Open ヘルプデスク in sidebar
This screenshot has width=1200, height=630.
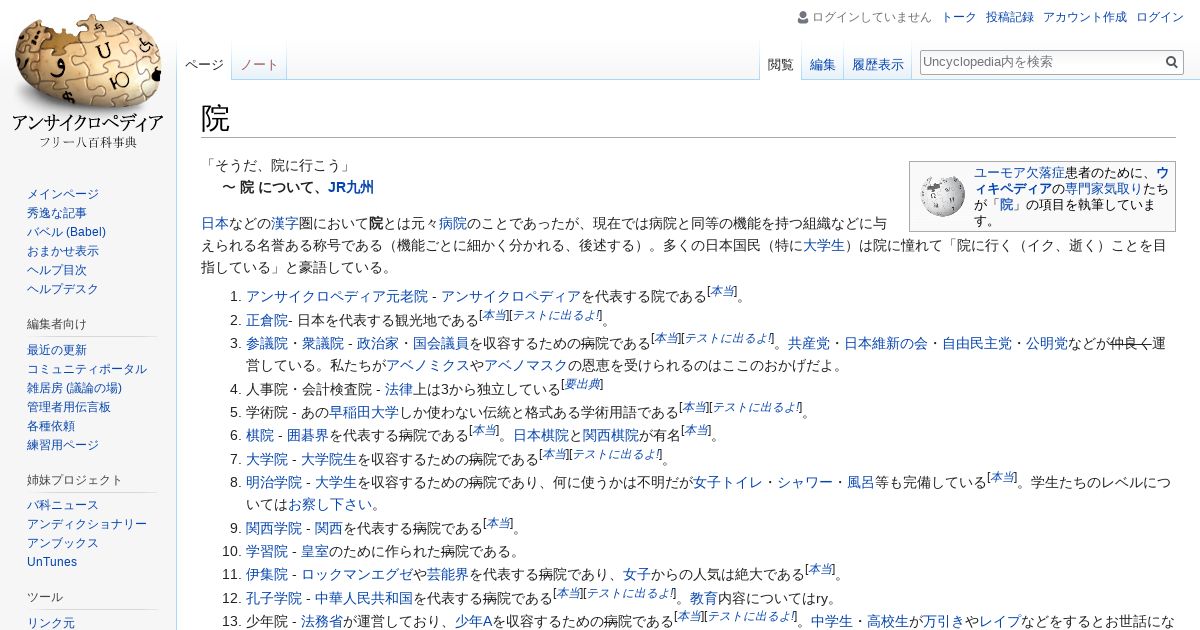(63, 289)
